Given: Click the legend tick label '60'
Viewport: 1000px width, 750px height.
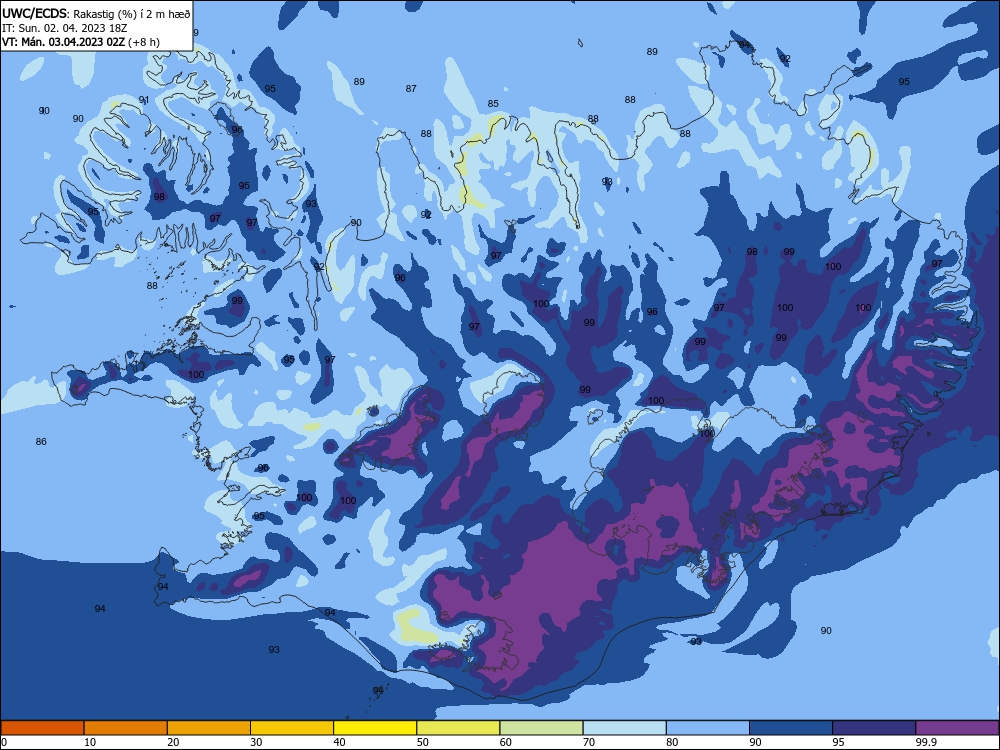Looking at the screenshot, I should click(x=506, y=742).
